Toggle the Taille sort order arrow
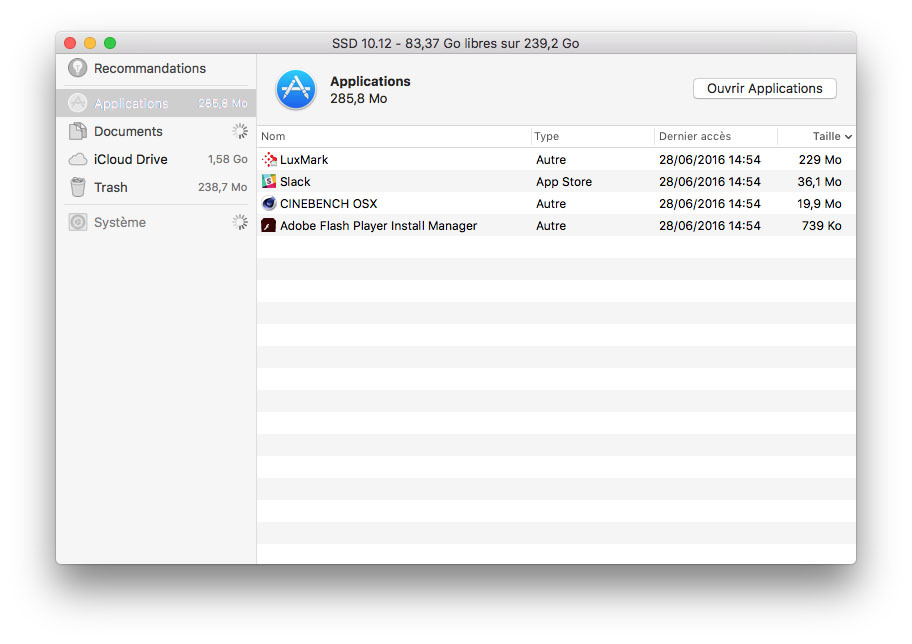The height and width of the screenshot is (644, 912). 848,137
